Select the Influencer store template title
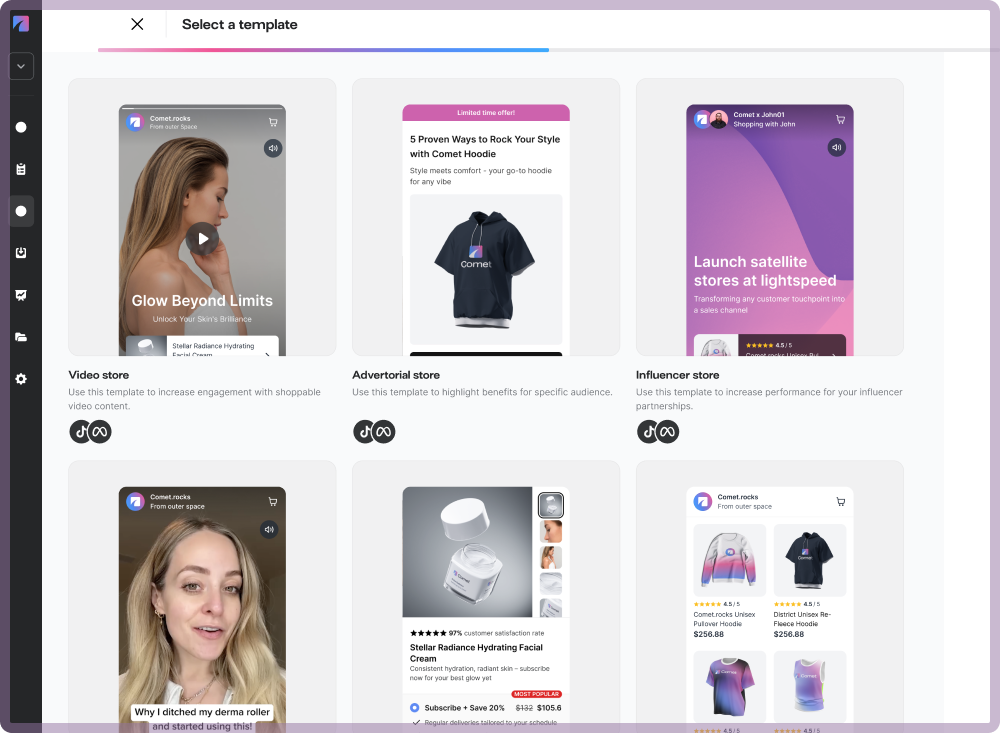1000x733 pixels. 677,375
